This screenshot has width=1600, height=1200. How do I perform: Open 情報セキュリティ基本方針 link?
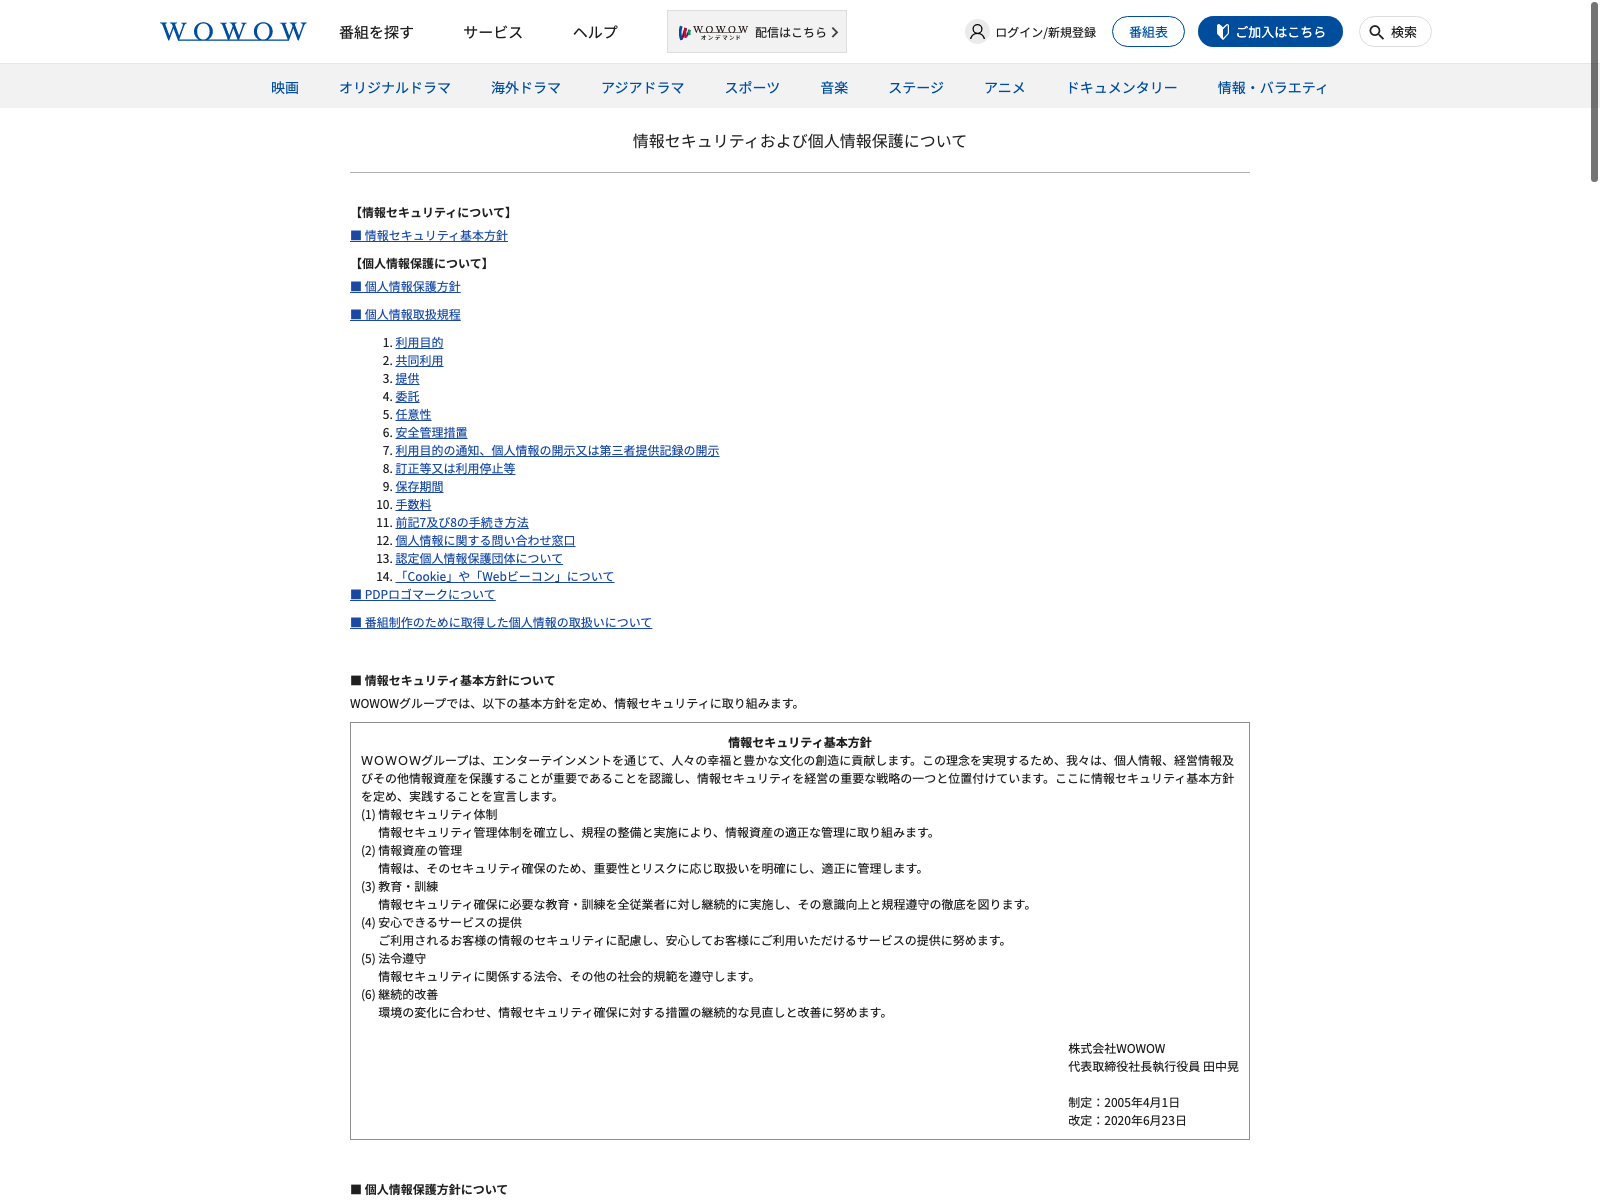click(429, 236)
